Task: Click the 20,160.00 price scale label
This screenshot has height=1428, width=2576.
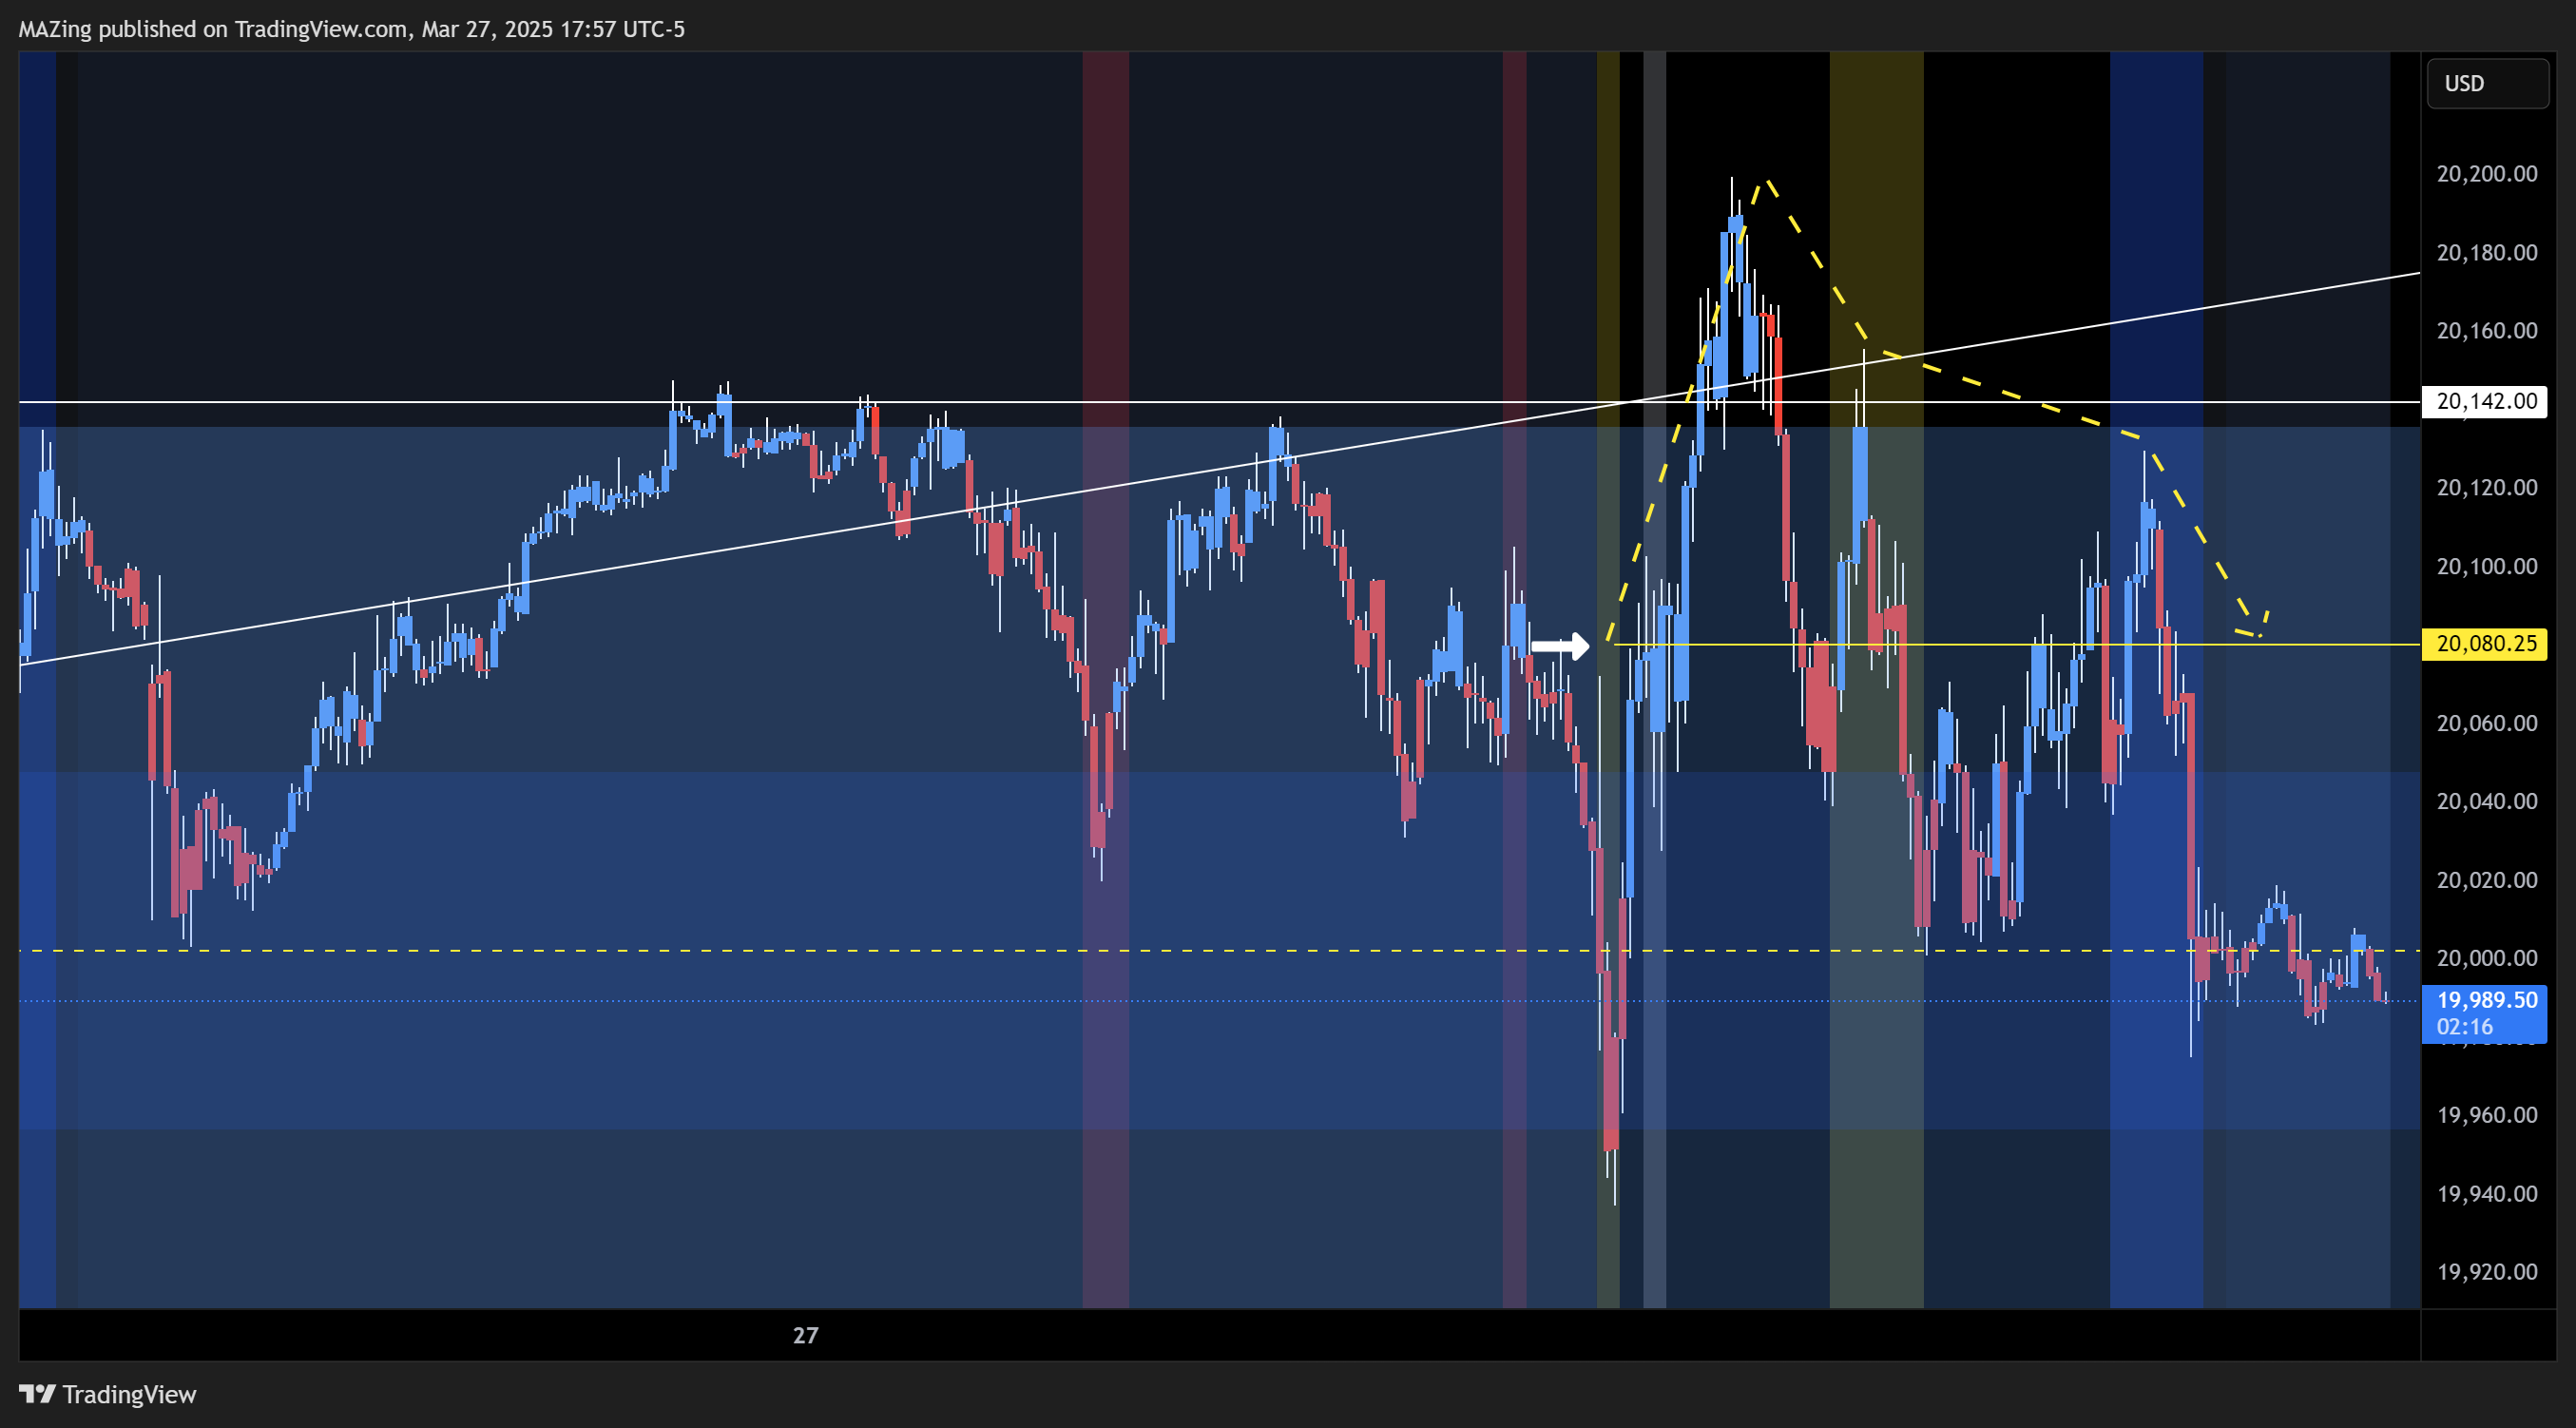Action: click(2486, 330)
